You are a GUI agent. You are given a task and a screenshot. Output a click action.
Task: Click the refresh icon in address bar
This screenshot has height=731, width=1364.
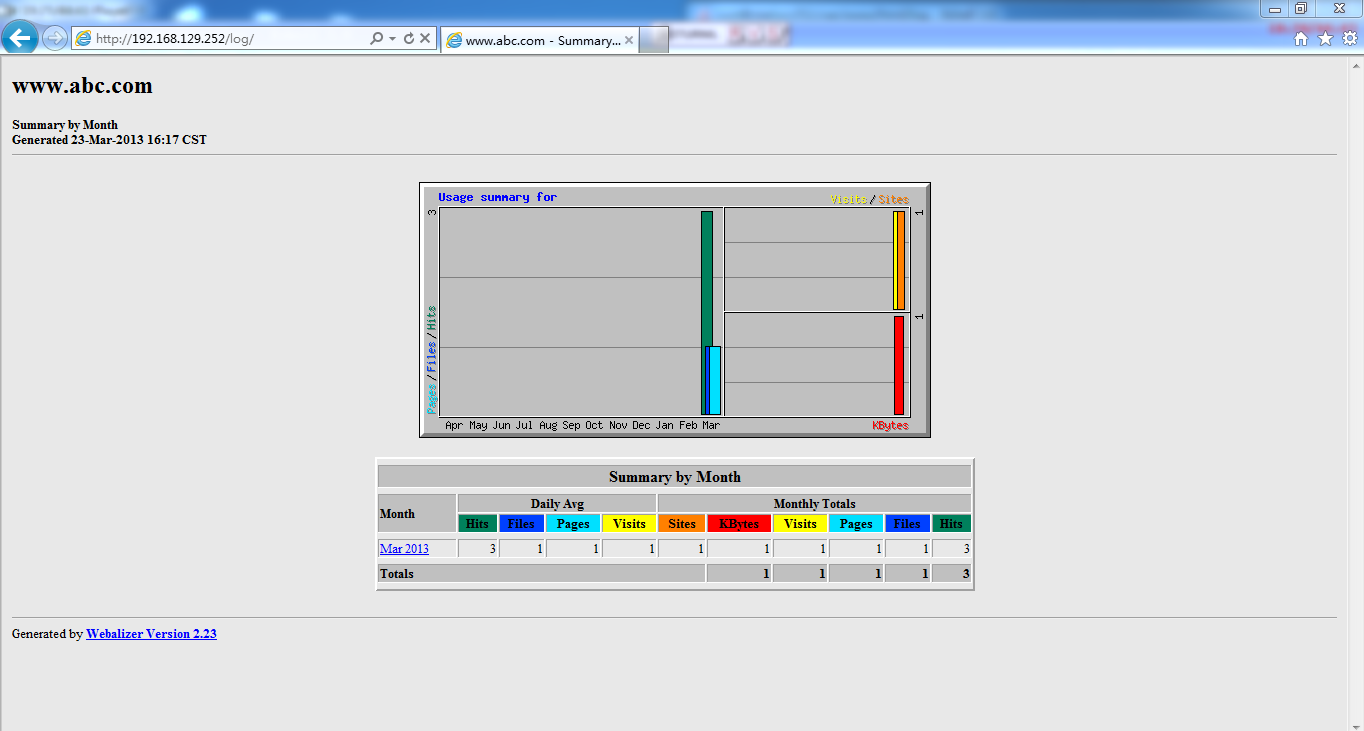pos(408,39)
